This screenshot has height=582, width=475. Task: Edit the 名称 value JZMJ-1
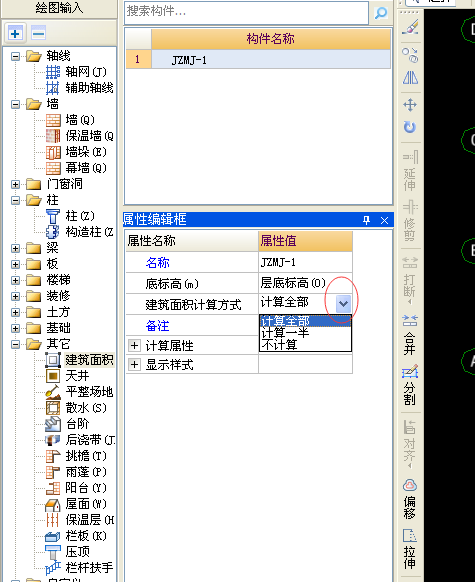click(305, 262)
